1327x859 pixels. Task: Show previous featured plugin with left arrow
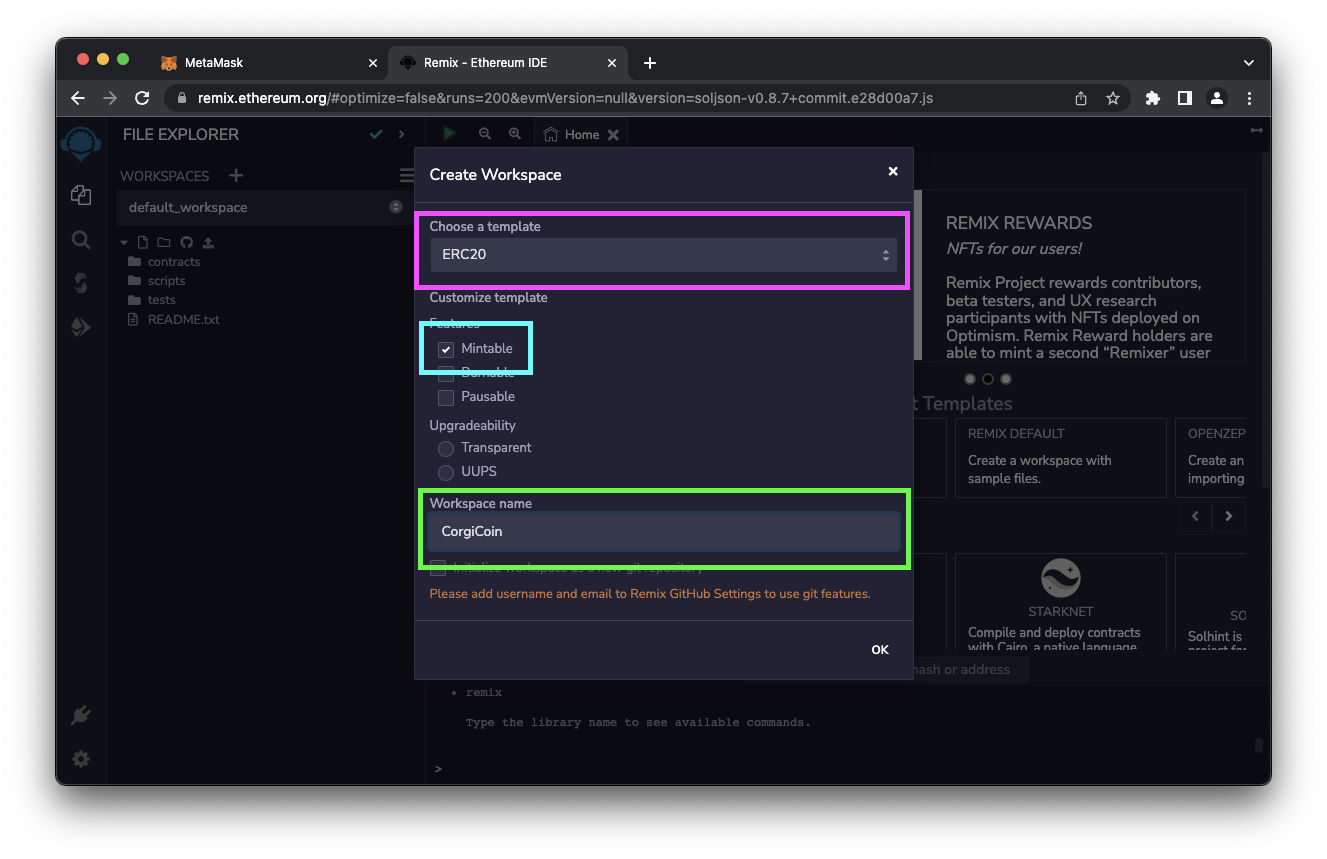[1195, 516]
